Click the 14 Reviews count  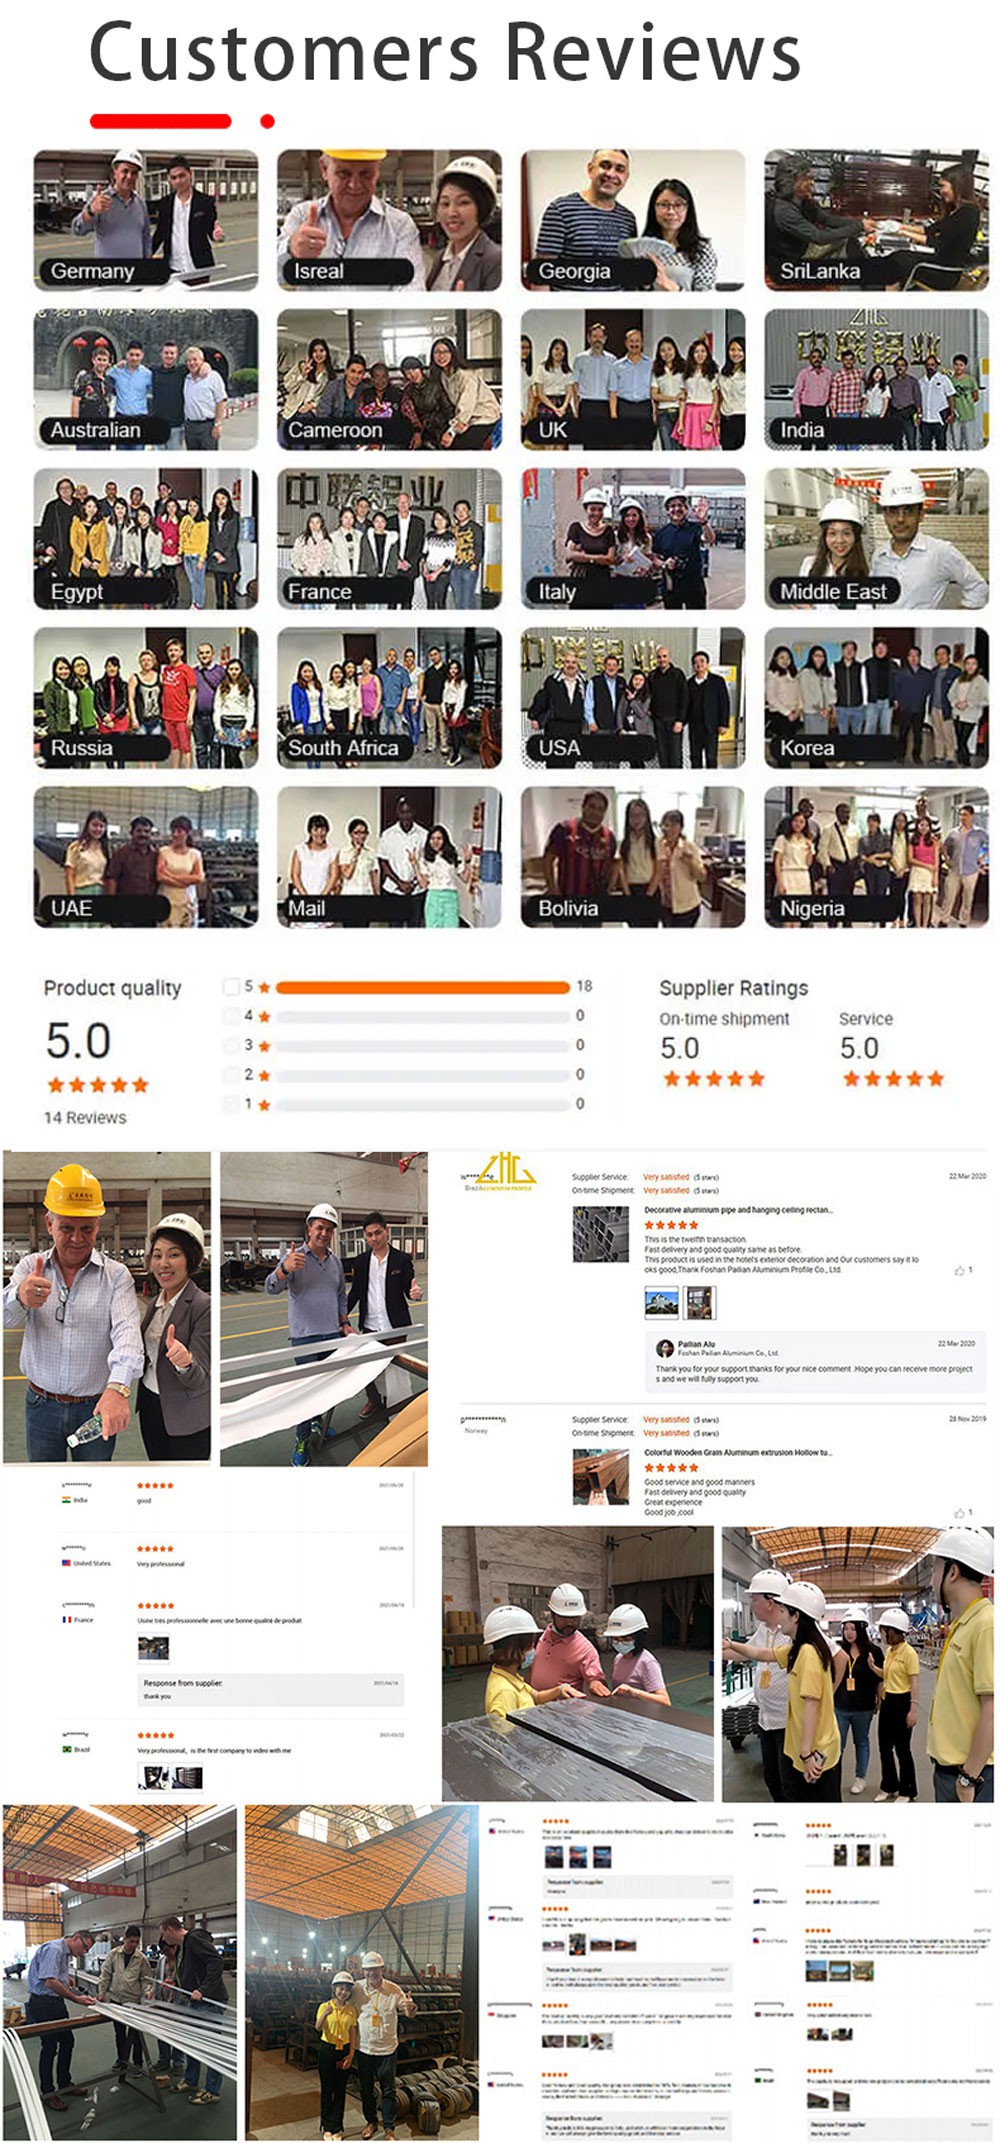pyautogui.click(x=85, y=1117)
